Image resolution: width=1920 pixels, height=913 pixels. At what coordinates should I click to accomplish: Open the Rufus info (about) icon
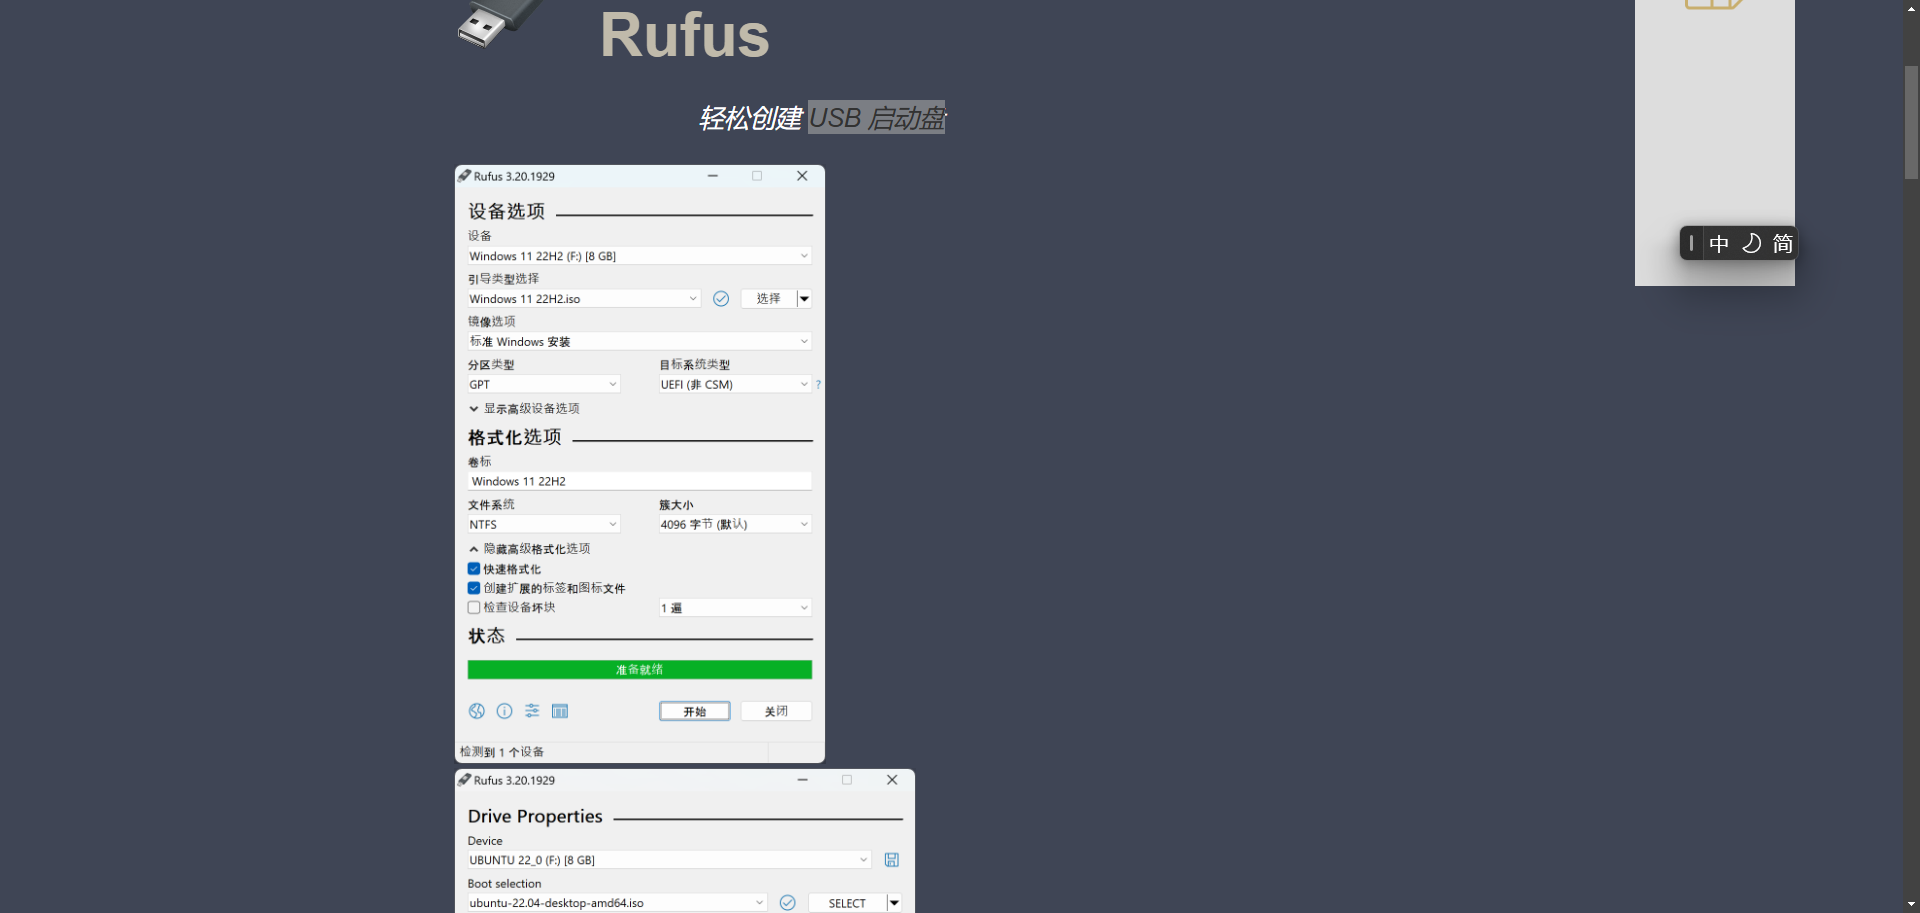(505, 711)
